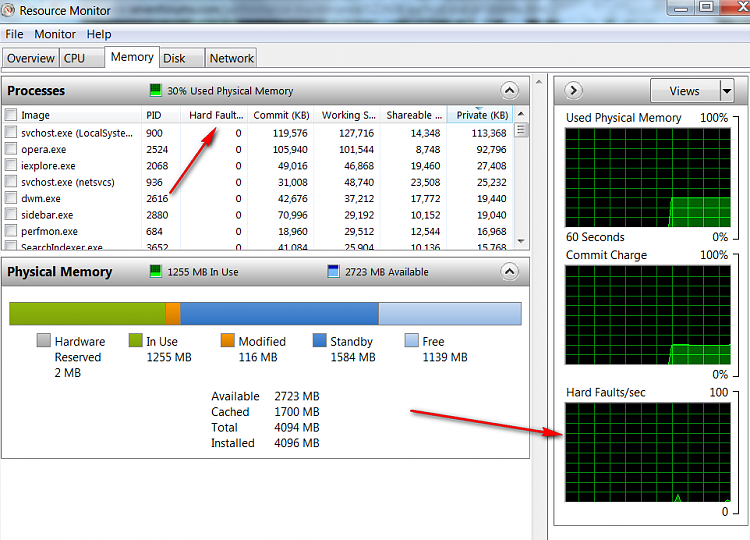
Task: Tick the sidebar.exe checkbox
Action: click(11, 214)
